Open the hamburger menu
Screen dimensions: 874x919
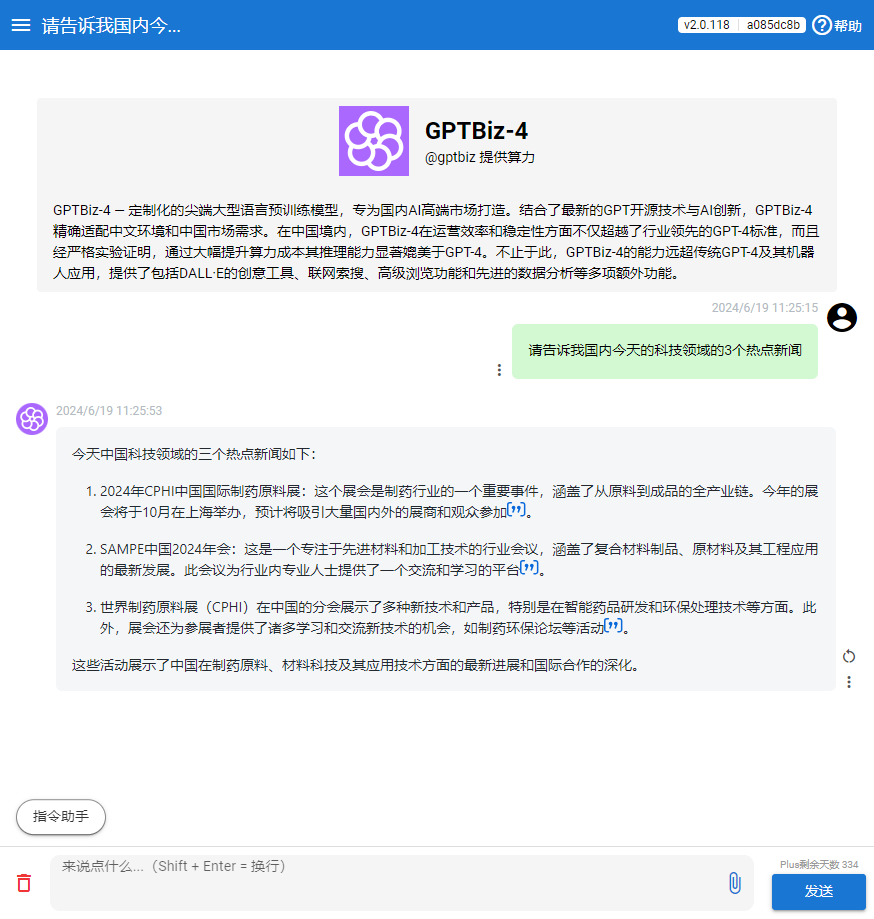coord(21,25)
